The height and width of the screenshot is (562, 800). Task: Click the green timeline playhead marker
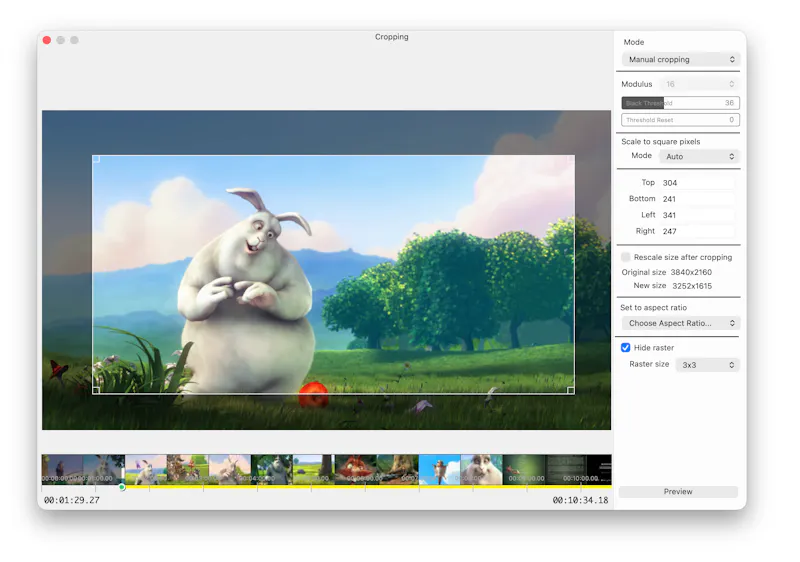click(122, 487)
